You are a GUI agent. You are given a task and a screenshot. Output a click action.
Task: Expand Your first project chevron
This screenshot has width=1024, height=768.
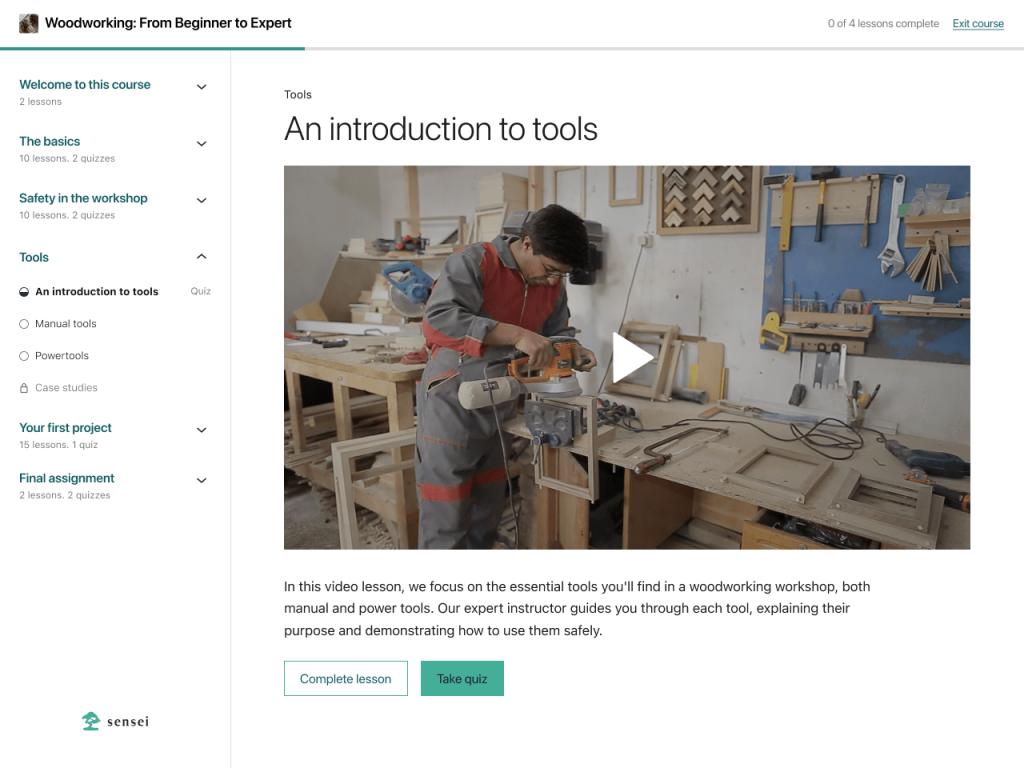point(201,430)
